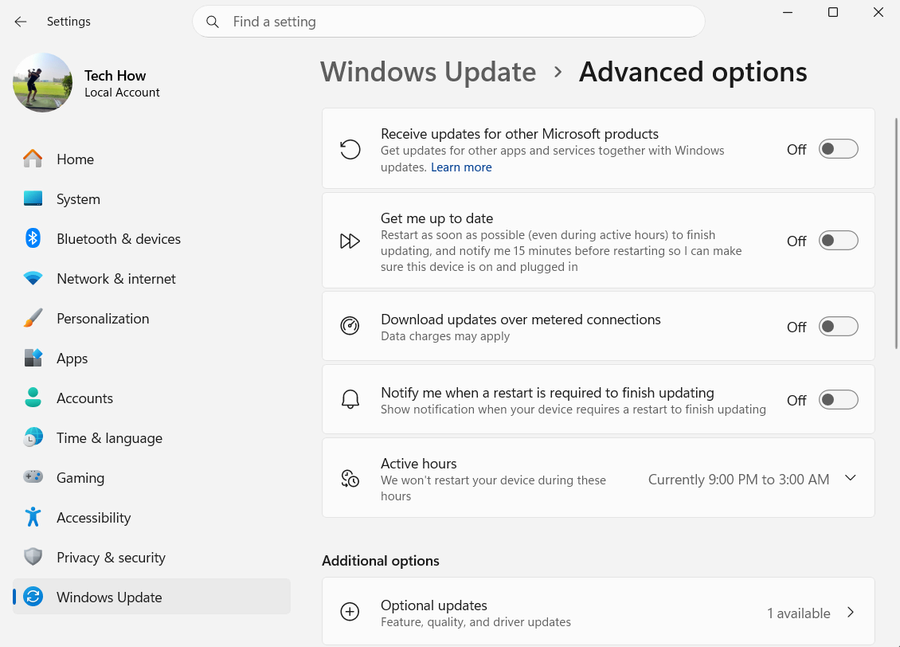Click the Additional options heading
The height and width of the screenshot is (647, 900).
pos(381,560)
